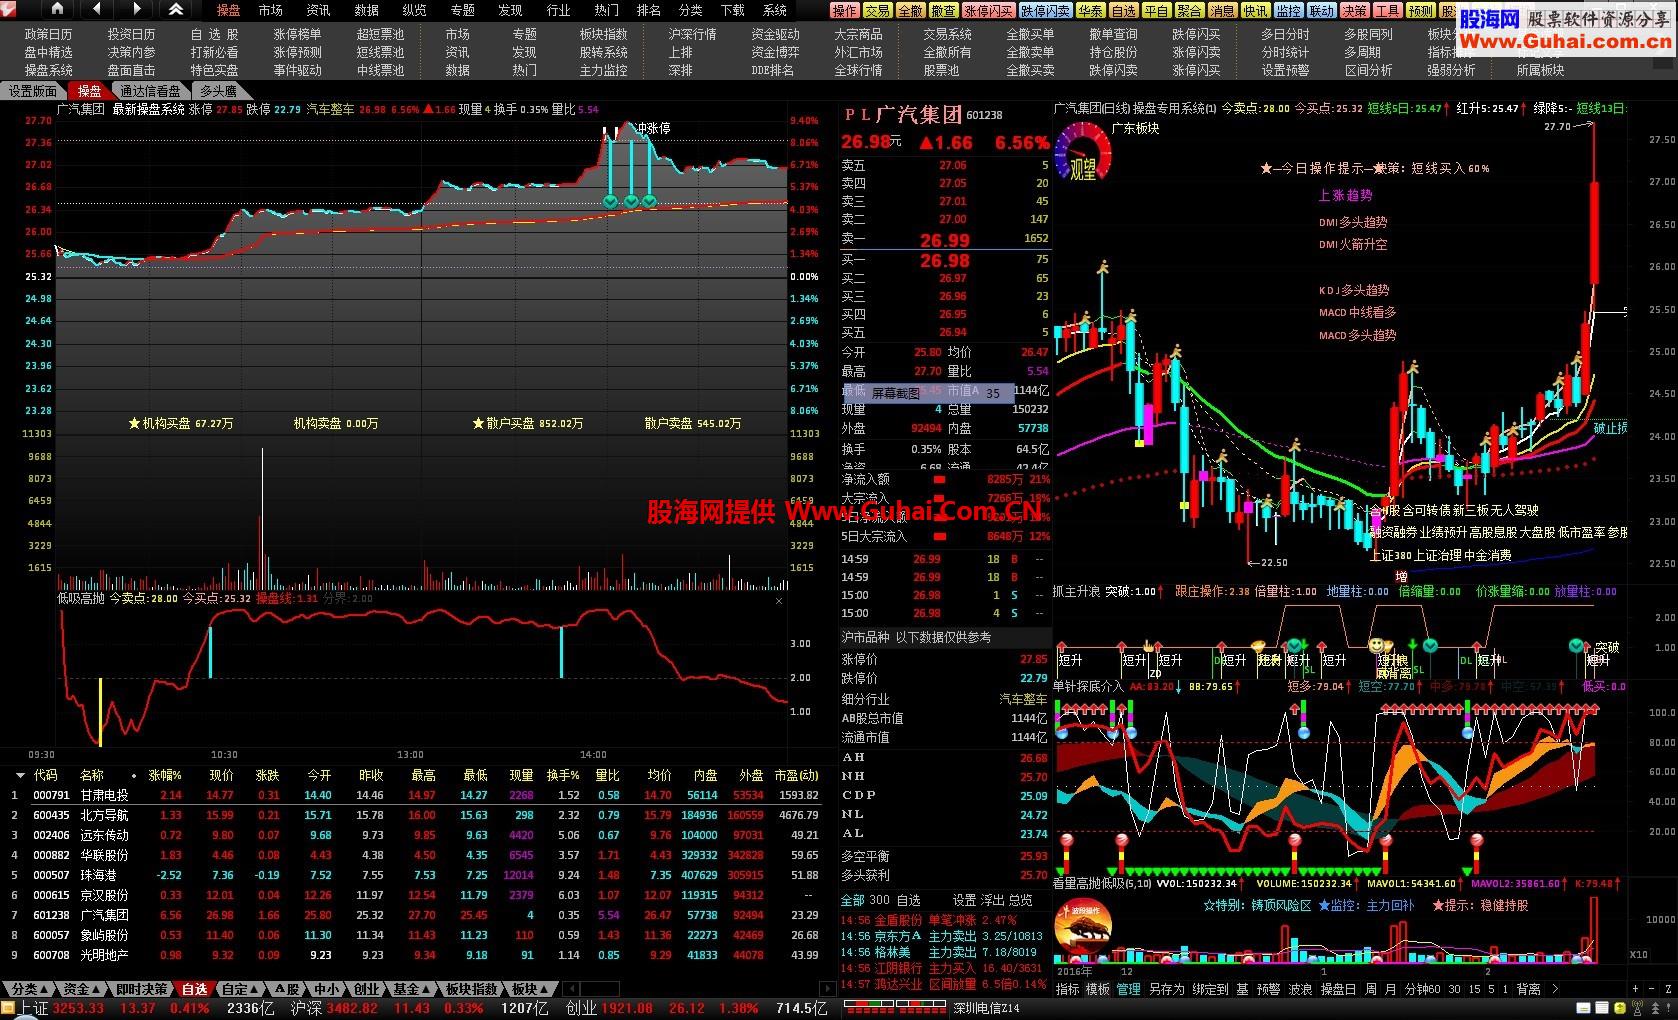Click 指标 under the daily chart
The image size is (1678, 1020).
pos(1067,989)
